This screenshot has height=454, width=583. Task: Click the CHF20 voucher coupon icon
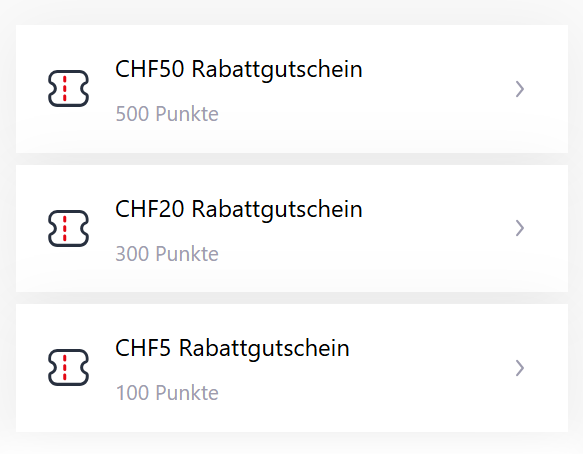pos(68,228)
